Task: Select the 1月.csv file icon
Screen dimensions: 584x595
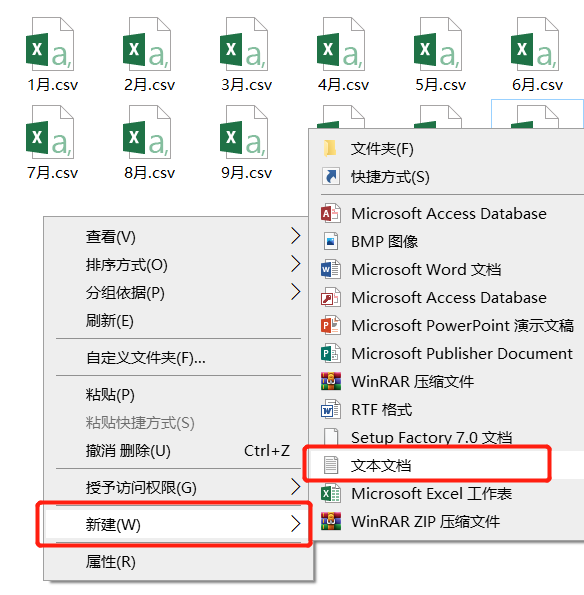Action: pyautogui.click(x=50, y=44)
